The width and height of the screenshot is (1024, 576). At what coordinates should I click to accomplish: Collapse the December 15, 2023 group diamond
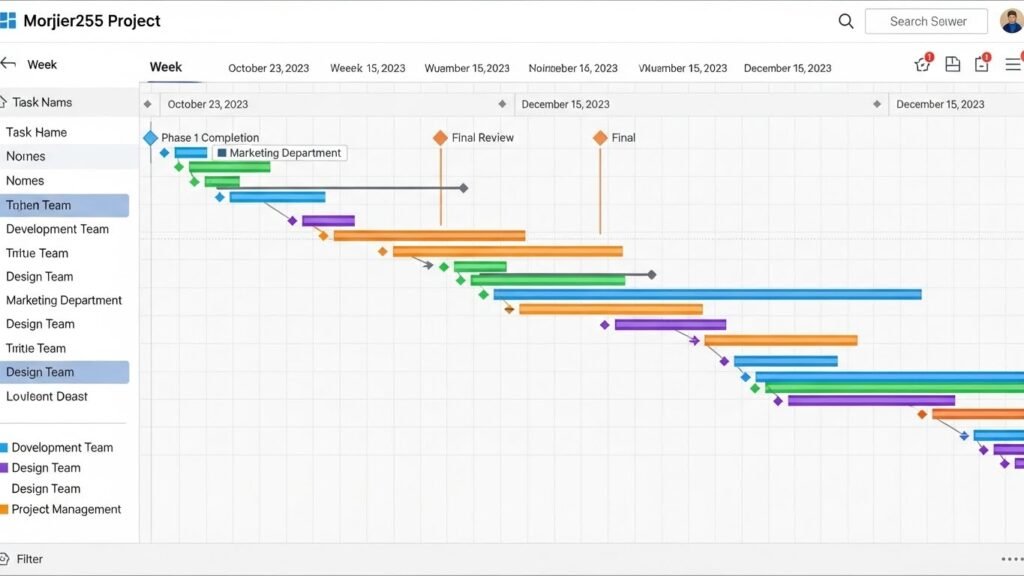[x=503, y=103]
